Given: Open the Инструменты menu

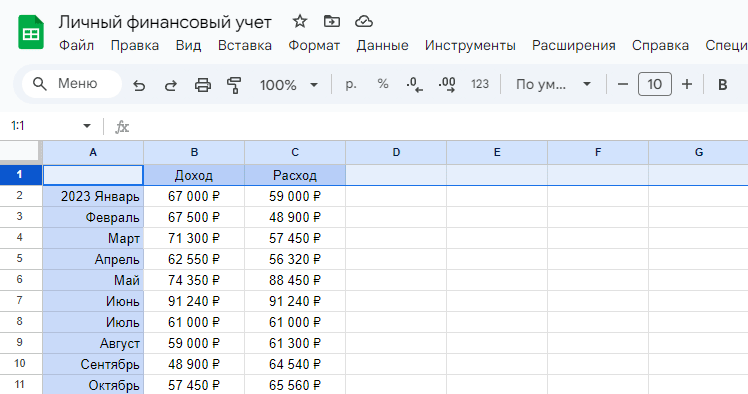Looking at the screenshot, I should [470, 45].
